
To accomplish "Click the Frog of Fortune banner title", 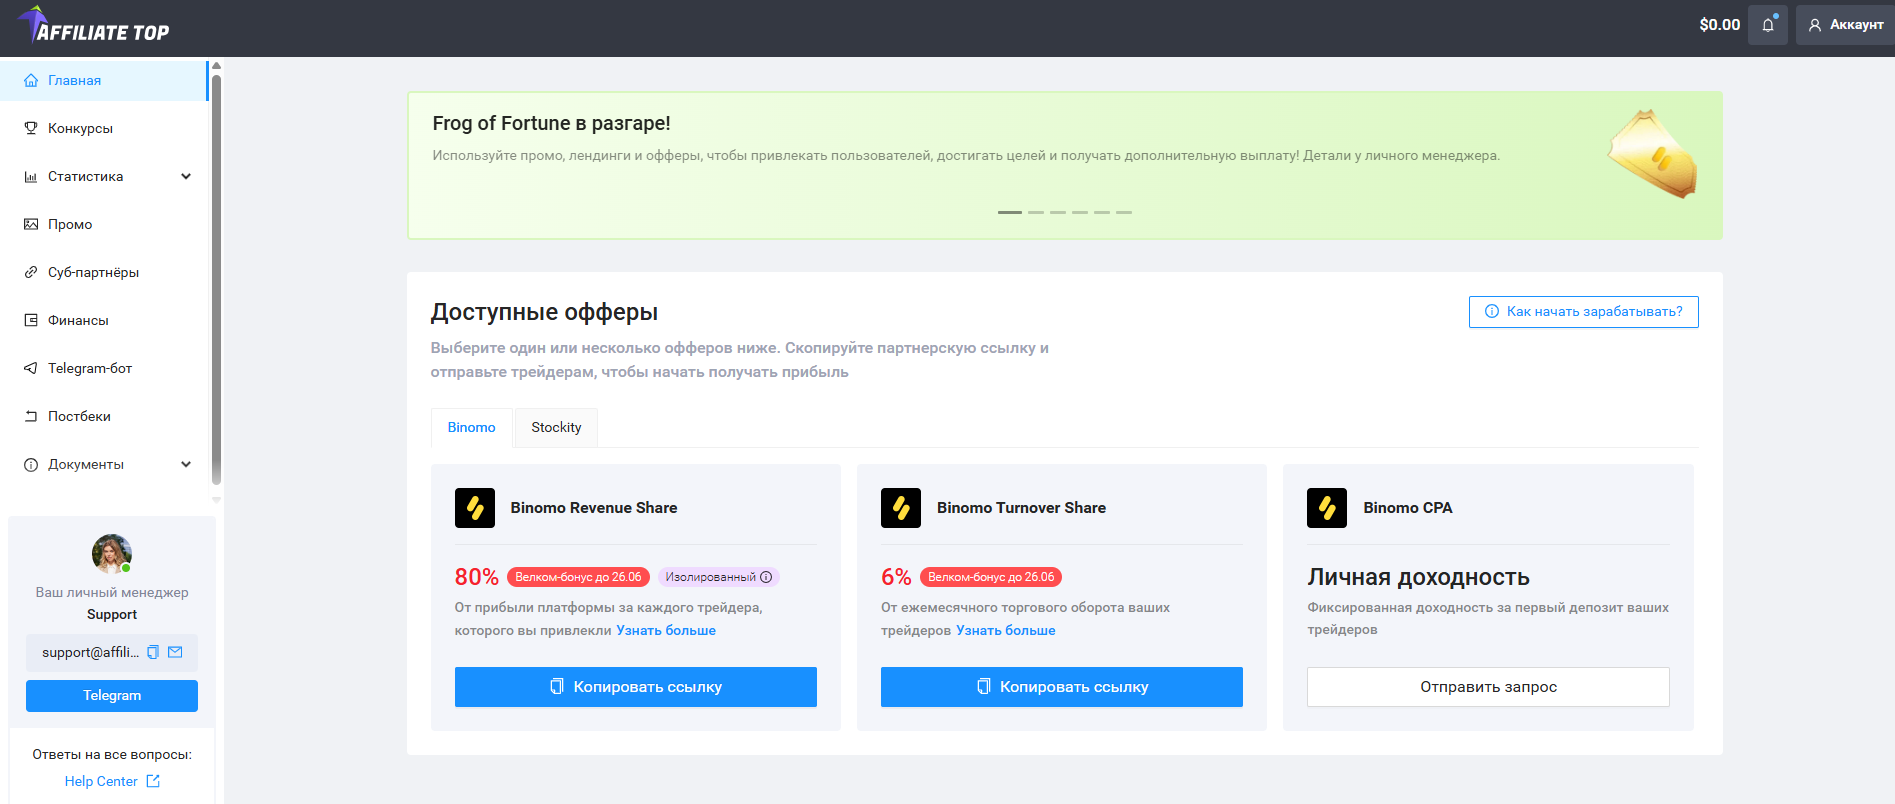I will pos(552,123).
